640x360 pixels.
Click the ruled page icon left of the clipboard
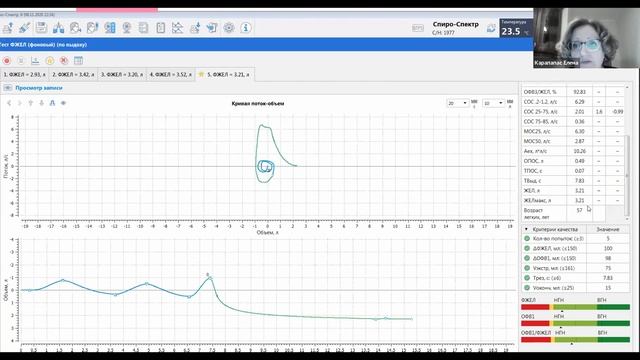click(144, 28)
